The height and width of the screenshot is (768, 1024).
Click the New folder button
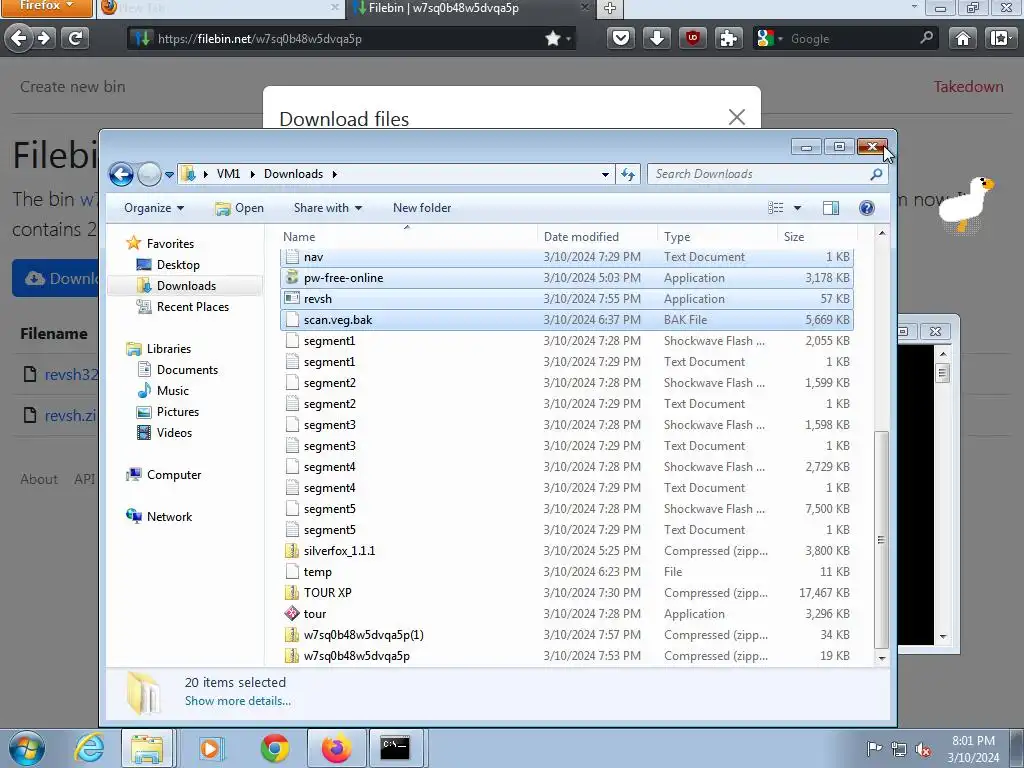[x=422, y=208]
